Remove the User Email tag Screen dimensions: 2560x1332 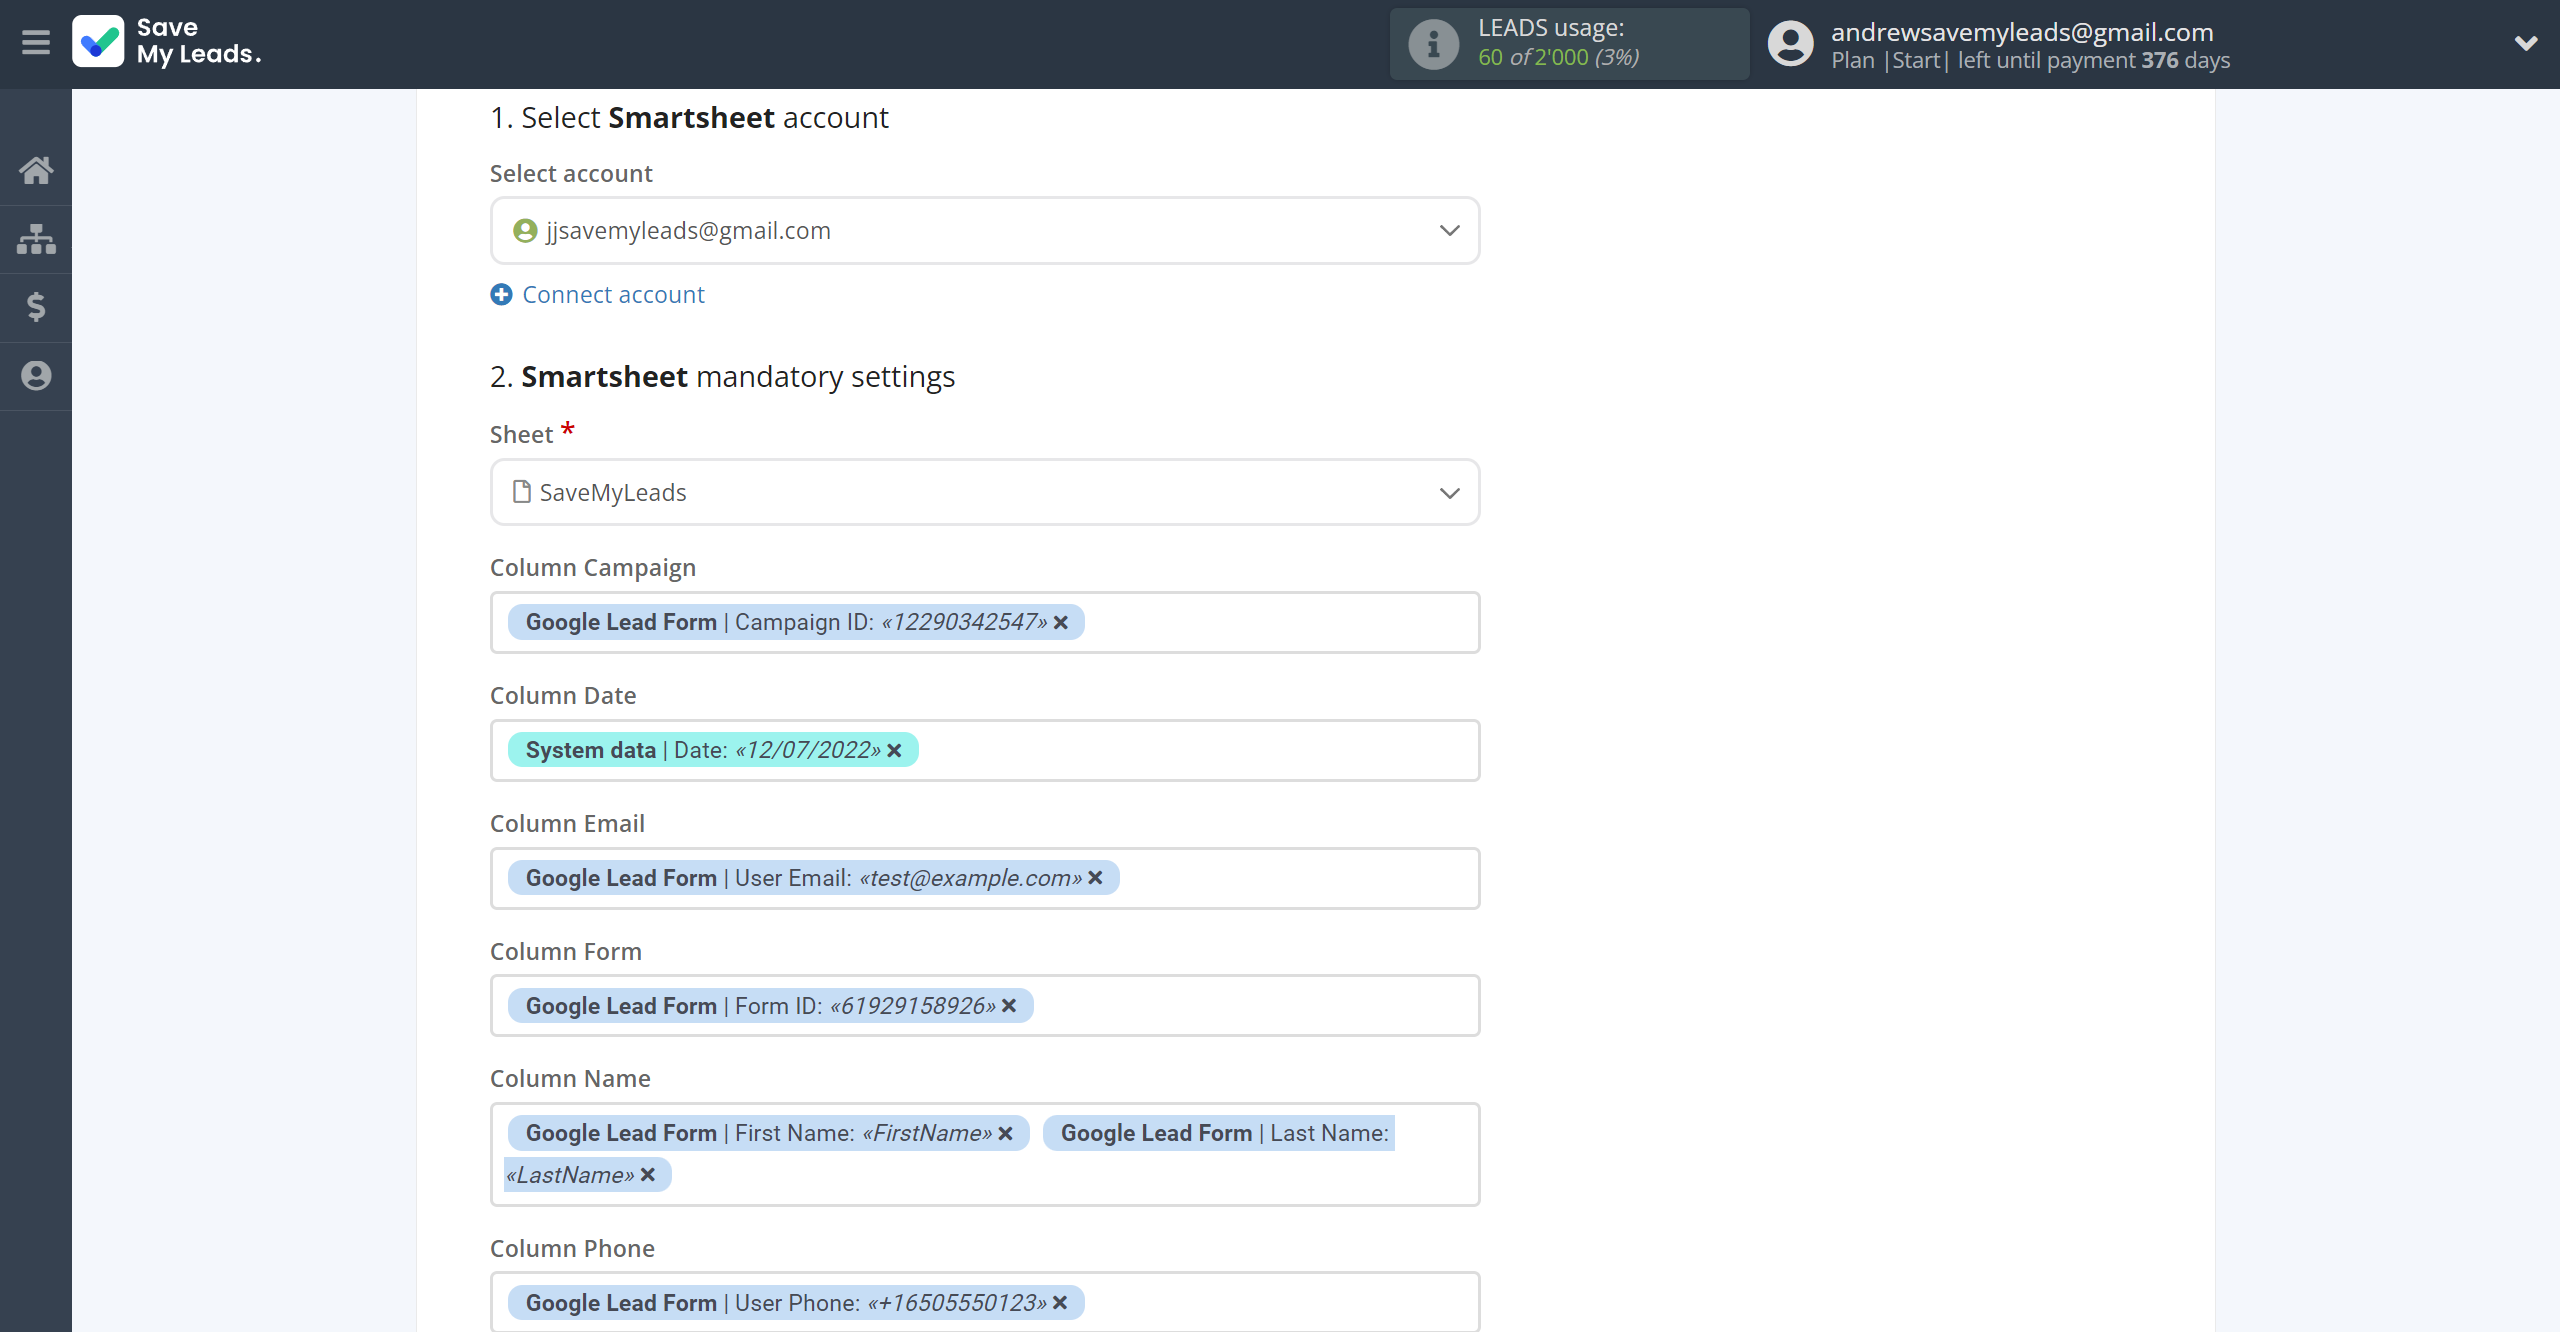coord(1096,878)
